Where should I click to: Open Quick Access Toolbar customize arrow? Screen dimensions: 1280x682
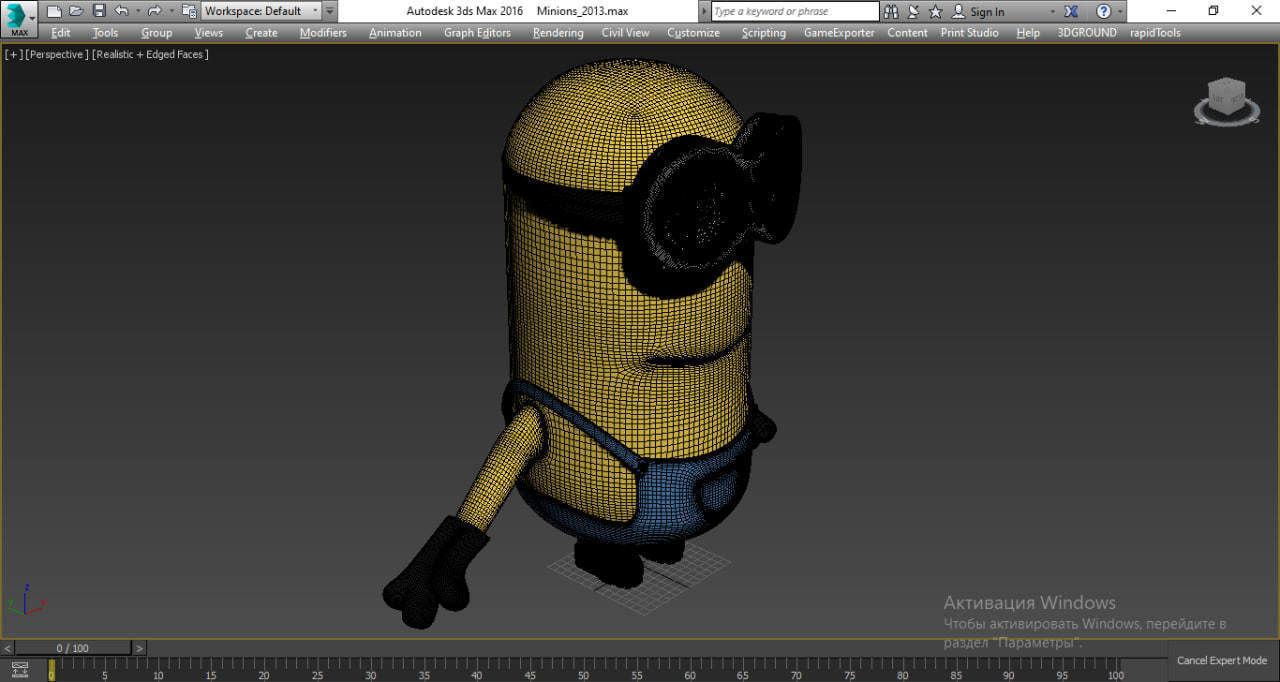point(330,11)
